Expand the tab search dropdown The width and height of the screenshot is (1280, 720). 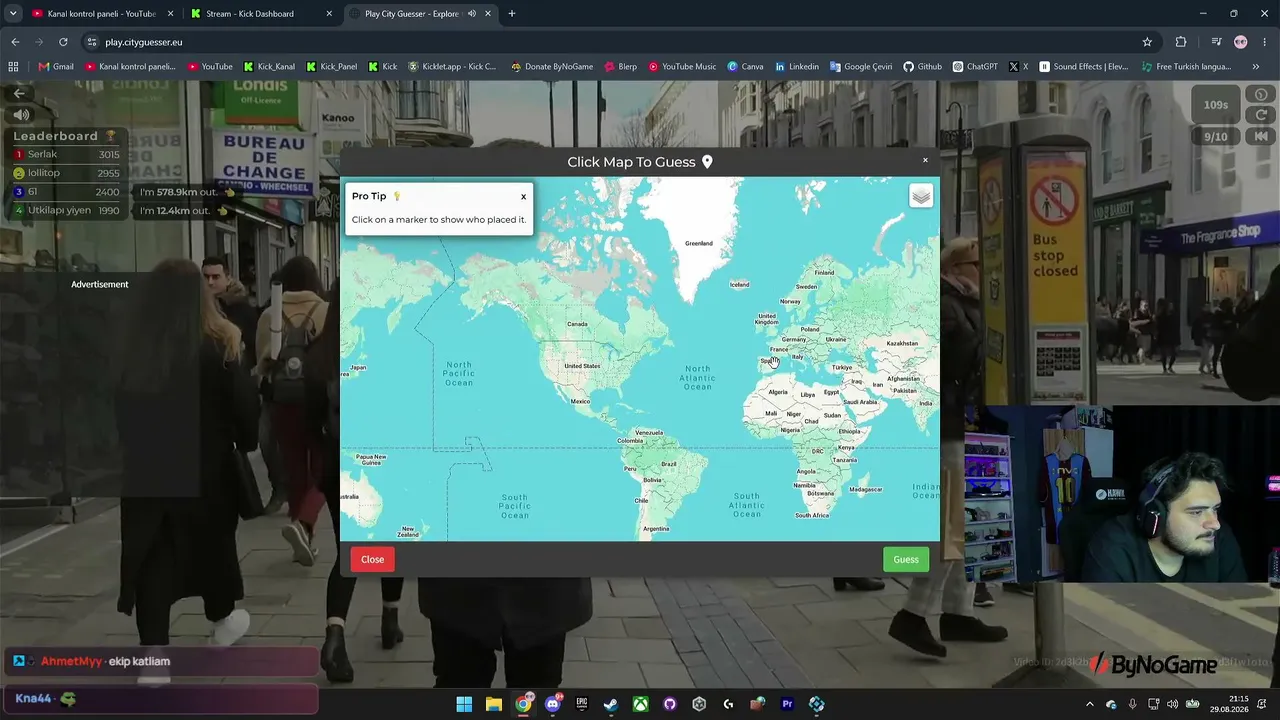click(13, 14)
